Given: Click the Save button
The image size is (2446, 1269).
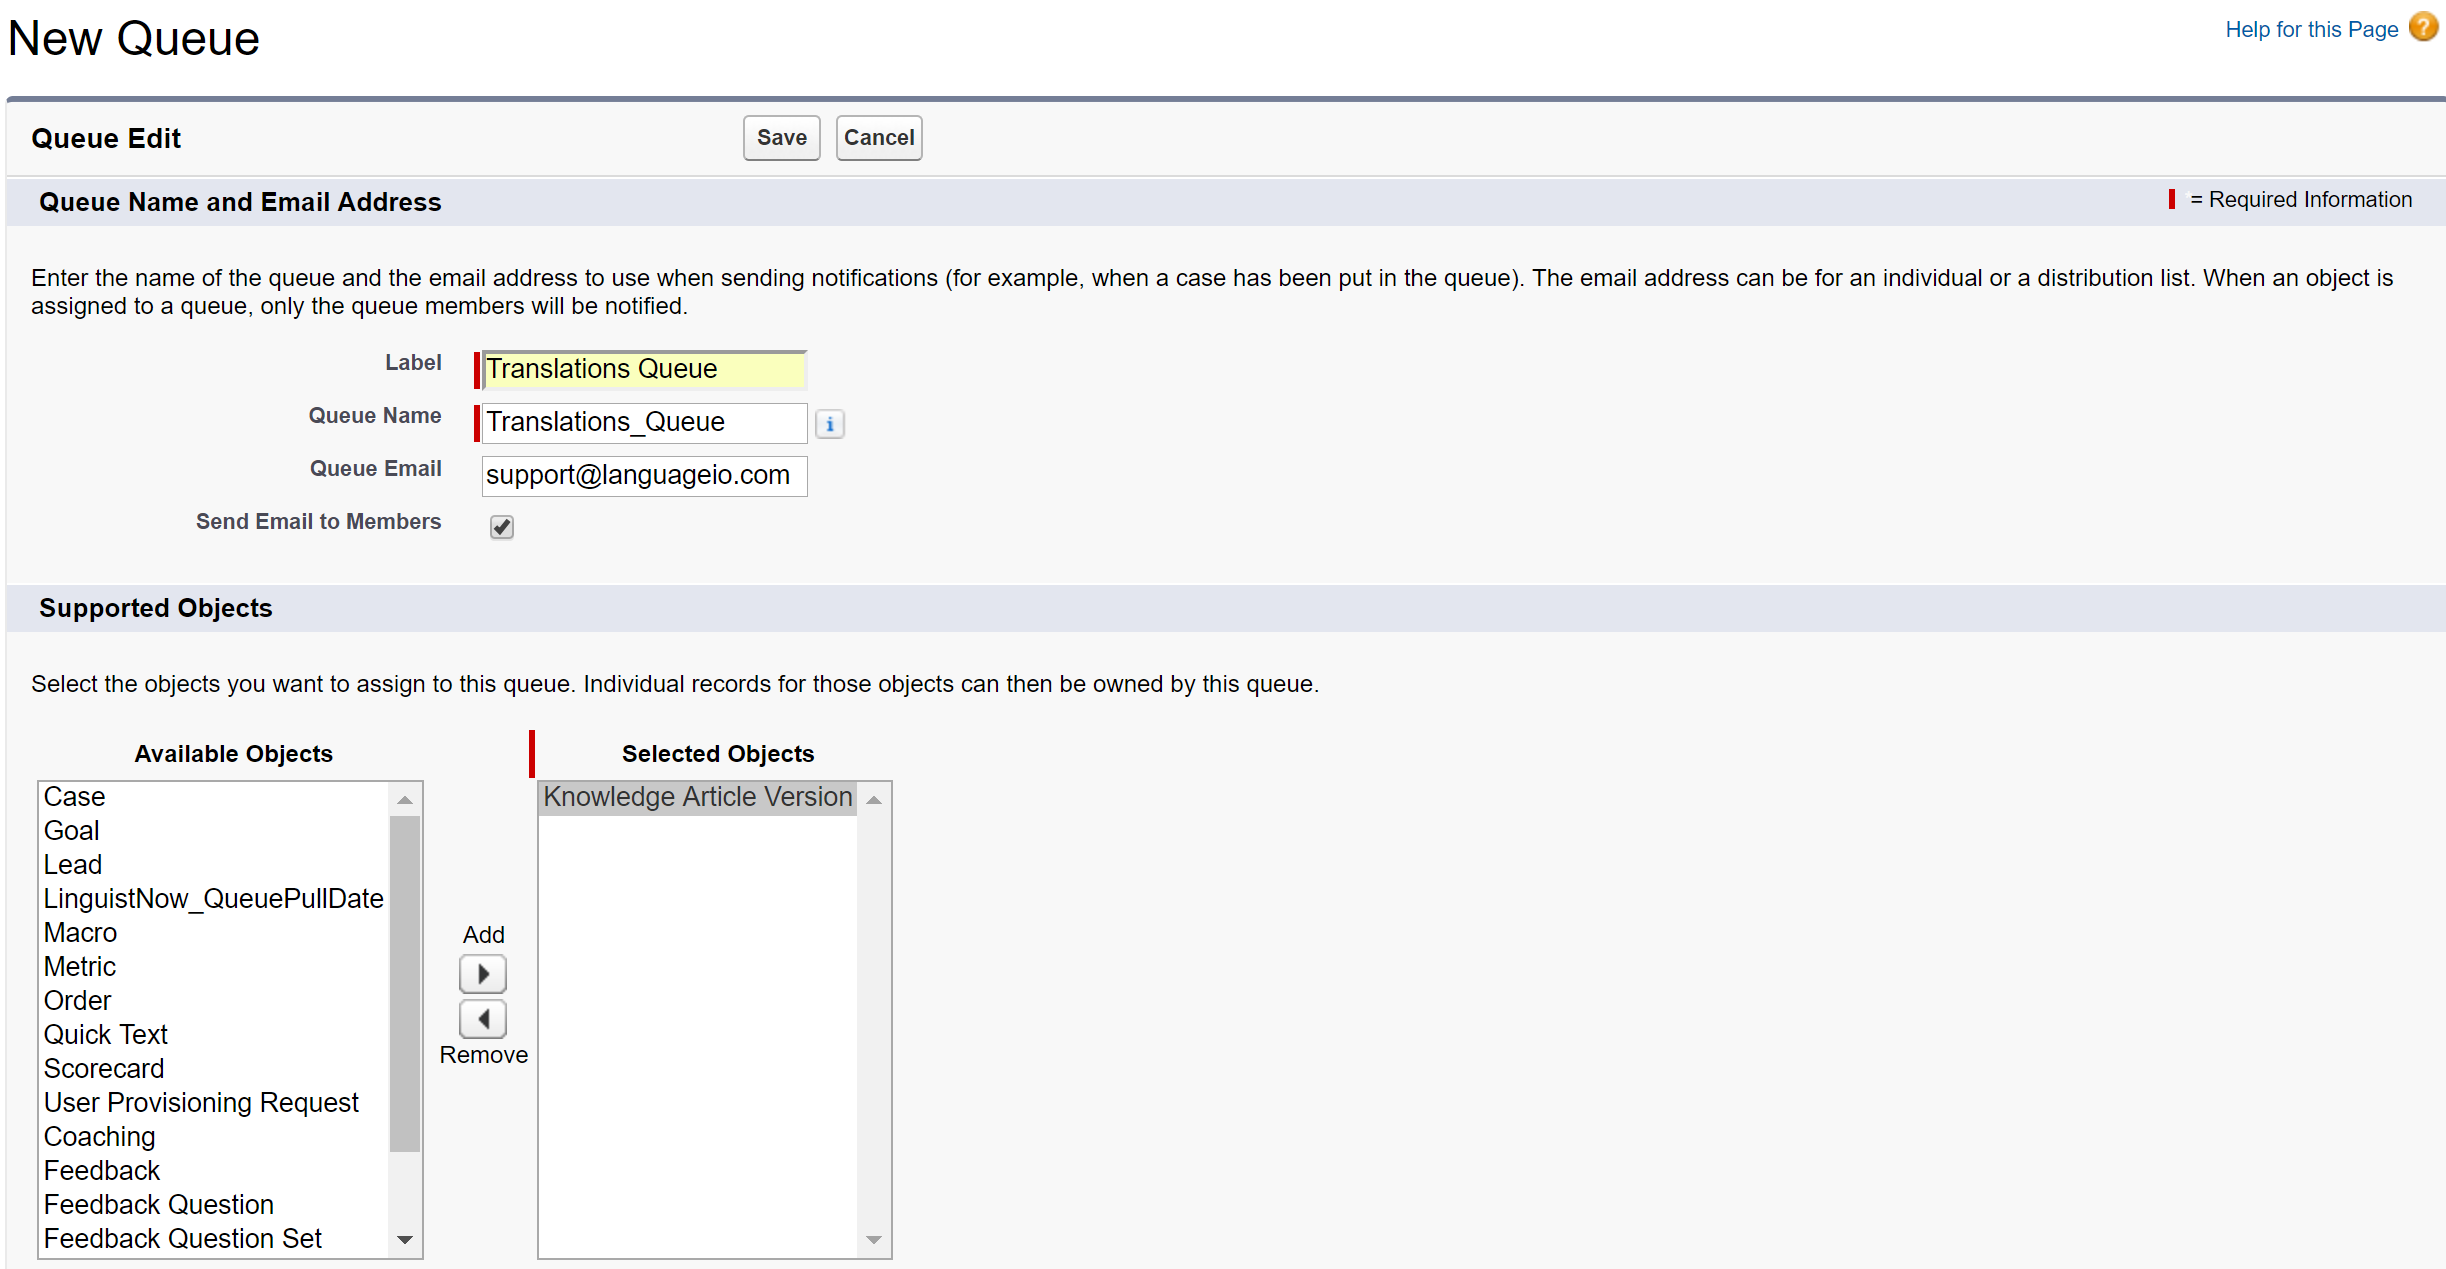Looking at the screenshot, I should pyautogui.click(x=781, y=138).
